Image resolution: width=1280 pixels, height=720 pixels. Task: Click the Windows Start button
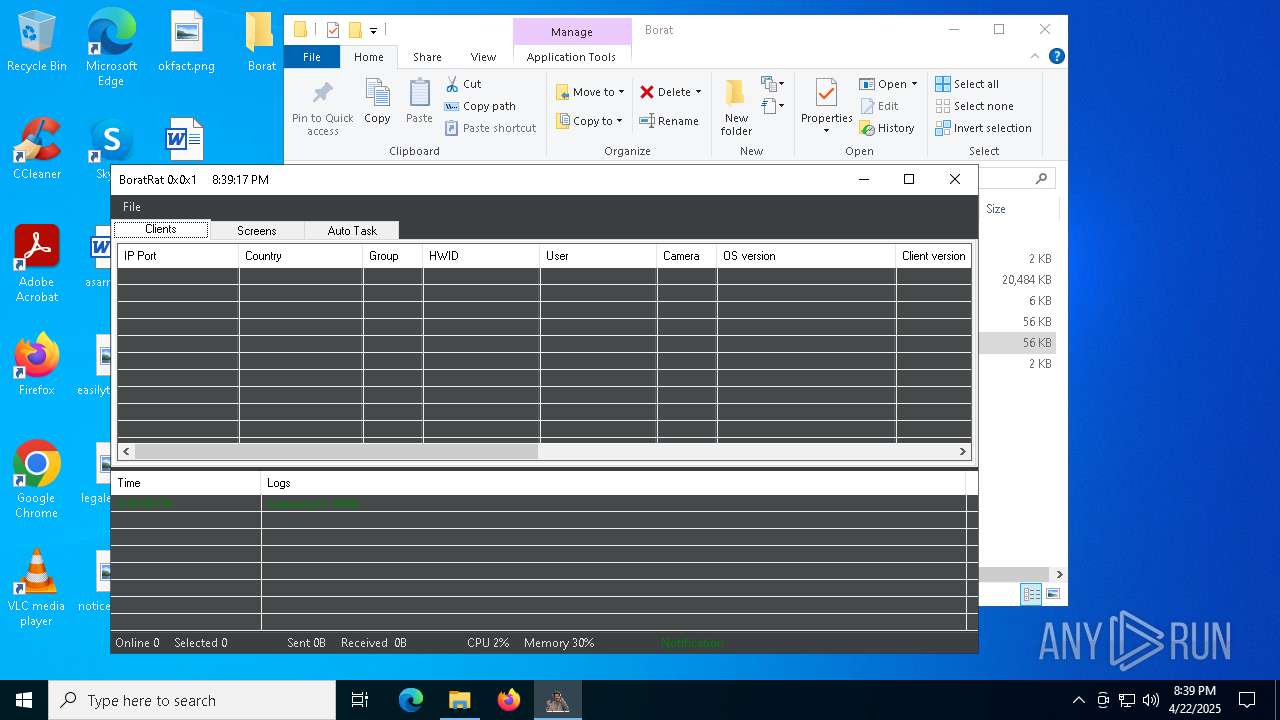pyautogui.click(x=24, y=700)
